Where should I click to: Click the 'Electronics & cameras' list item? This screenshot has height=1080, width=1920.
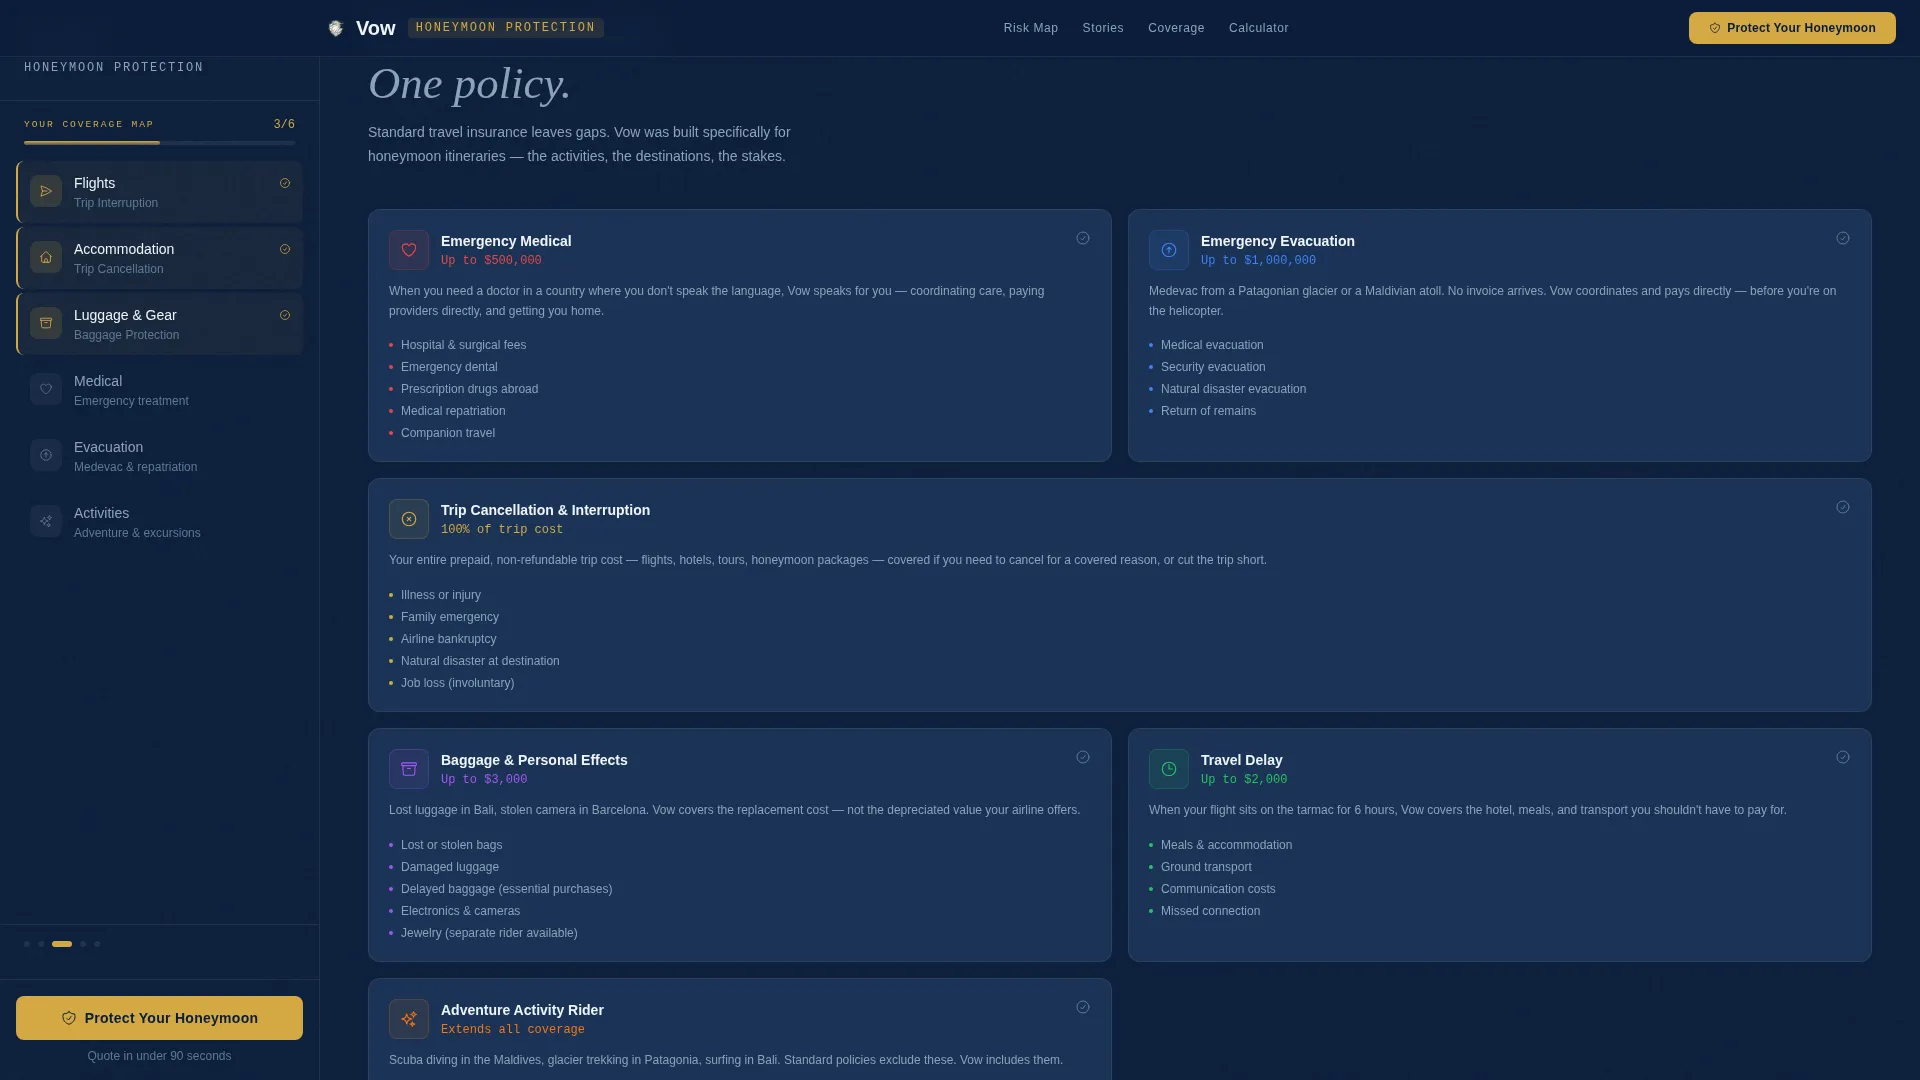pos(460,911)
